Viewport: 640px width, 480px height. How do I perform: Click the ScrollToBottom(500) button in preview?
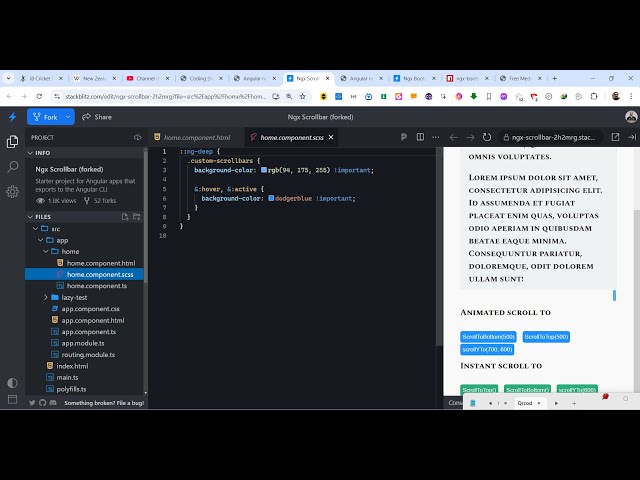(489, 337)
